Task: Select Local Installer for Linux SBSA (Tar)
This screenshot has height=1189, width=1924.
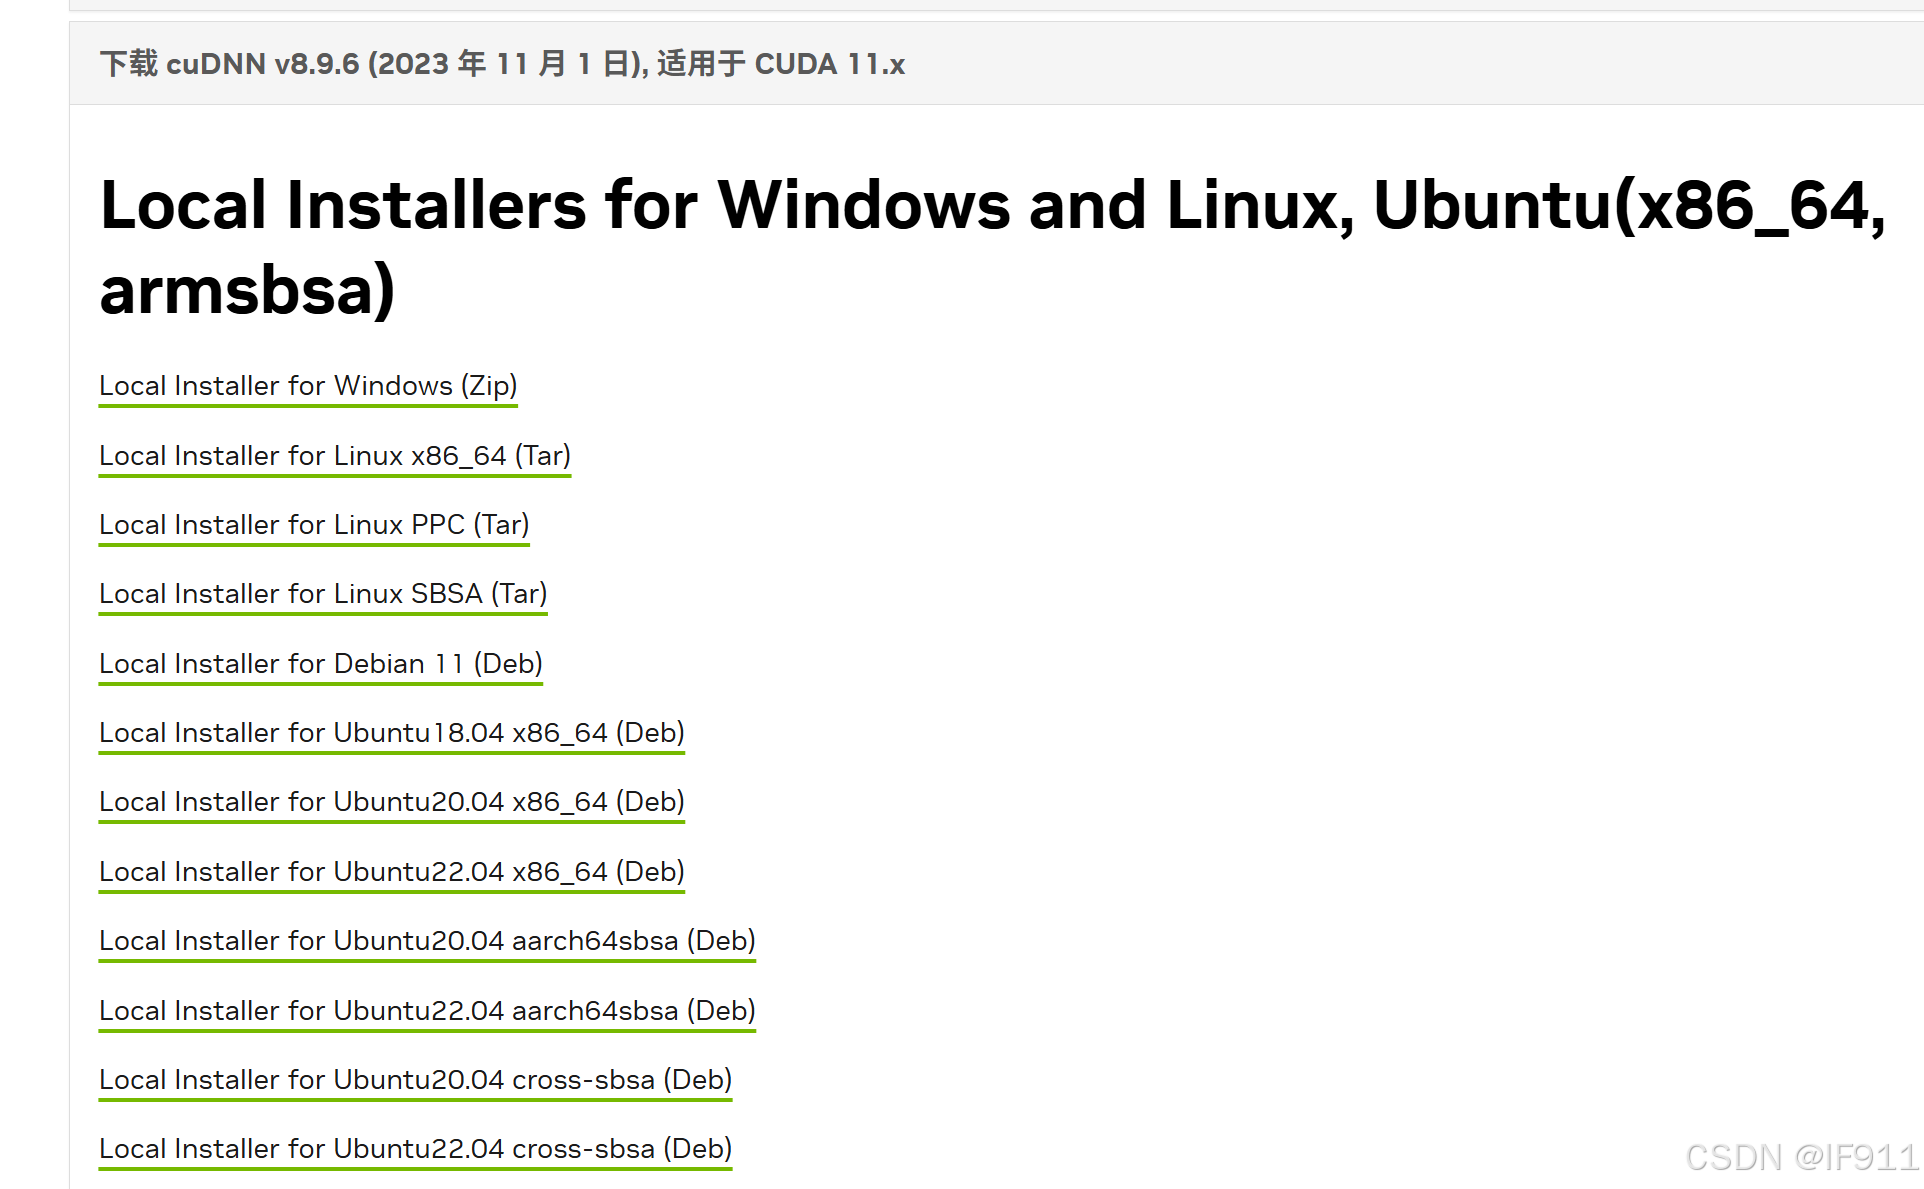Action: point(323,594)
